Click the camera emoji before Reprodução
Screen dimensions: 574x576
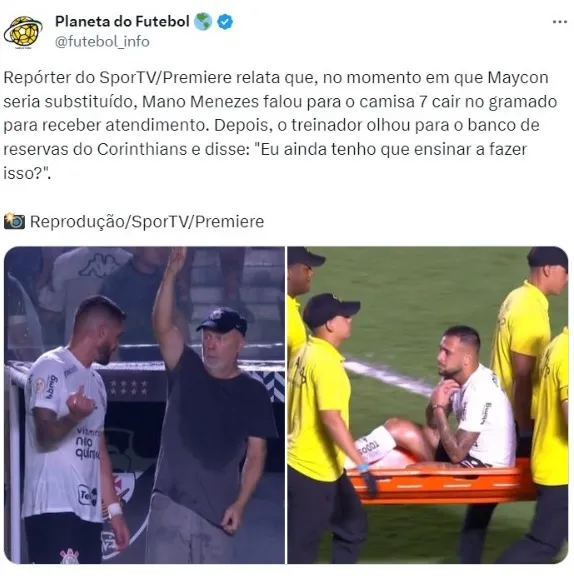(x=14, y=221)
